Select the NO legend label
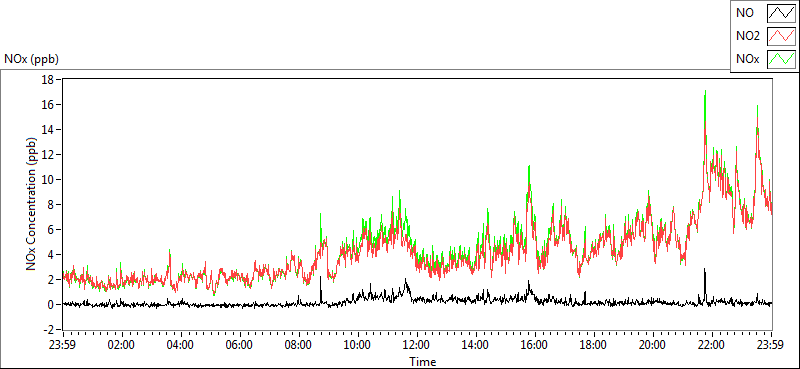Viewport: 800px width, 369px height. [745, 13]
